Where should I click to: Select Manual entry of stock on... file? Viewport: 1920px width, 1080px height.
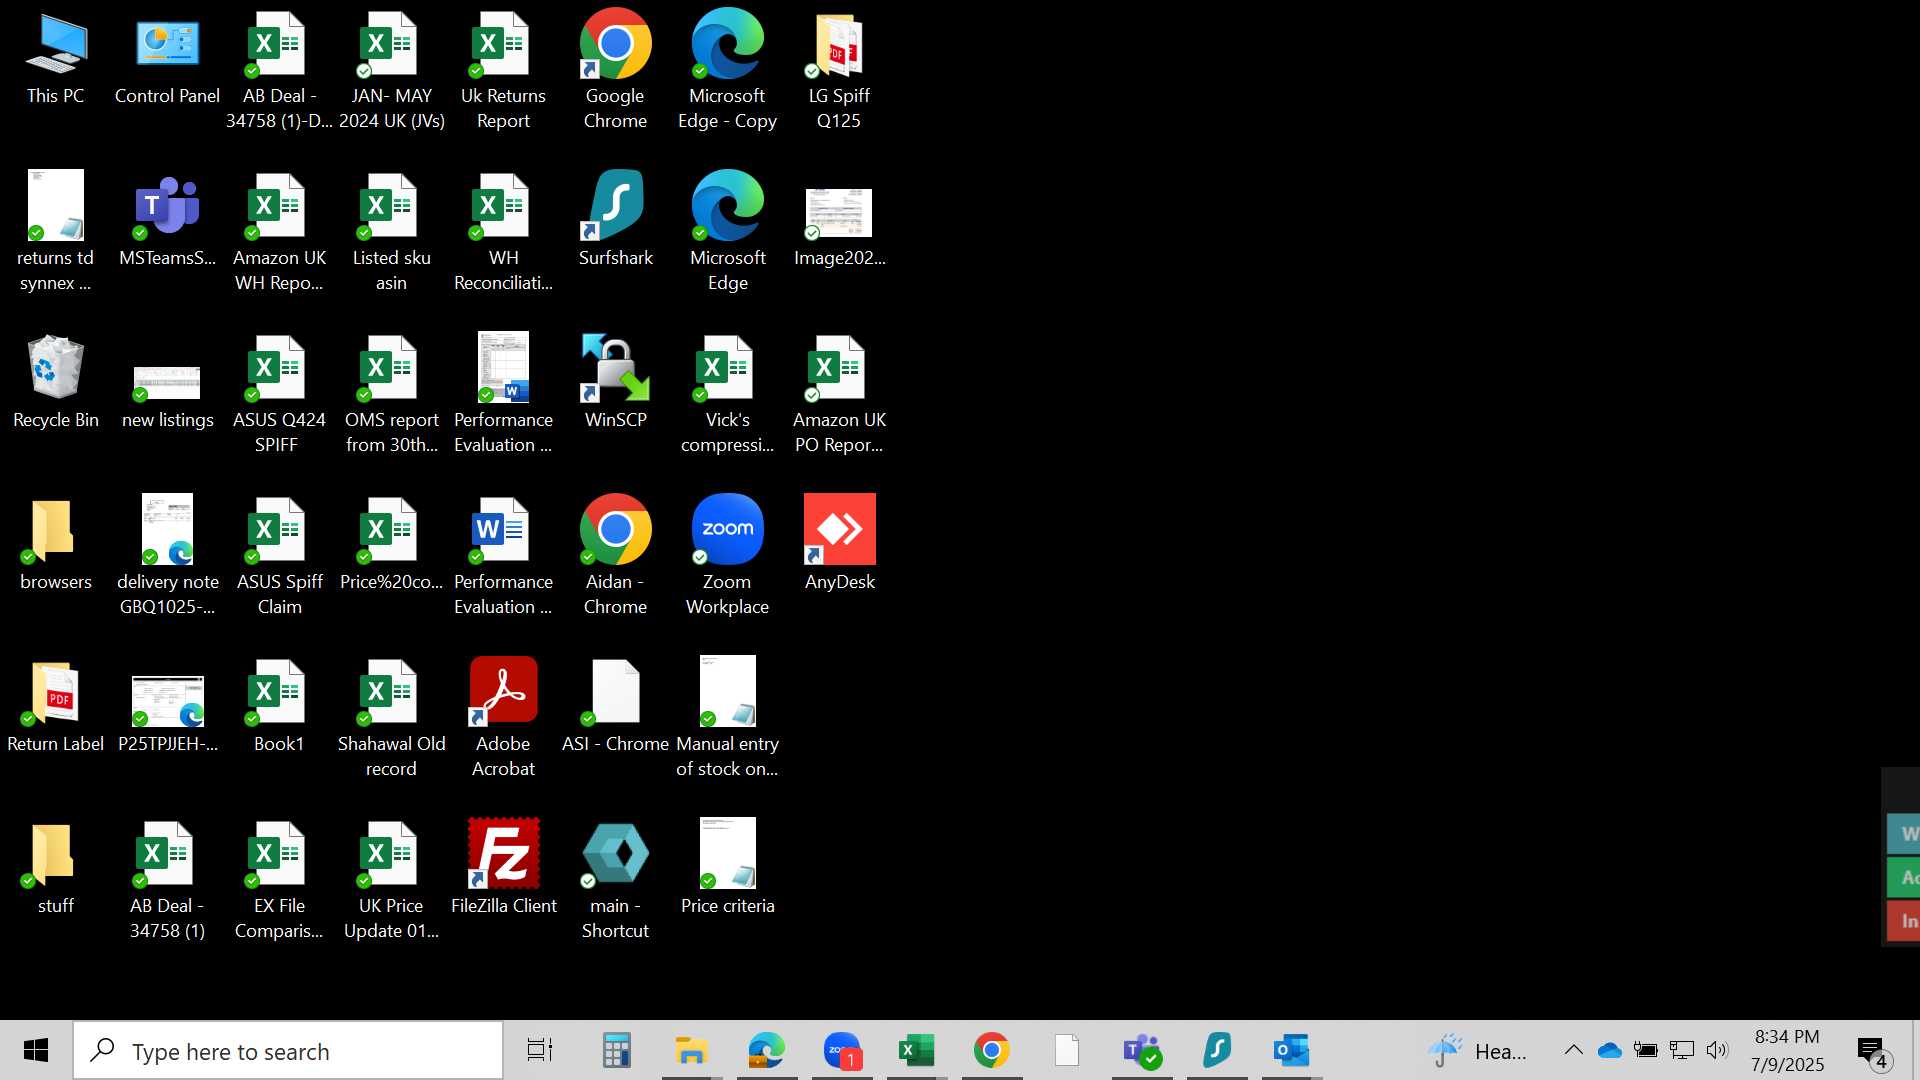point(727,718)
